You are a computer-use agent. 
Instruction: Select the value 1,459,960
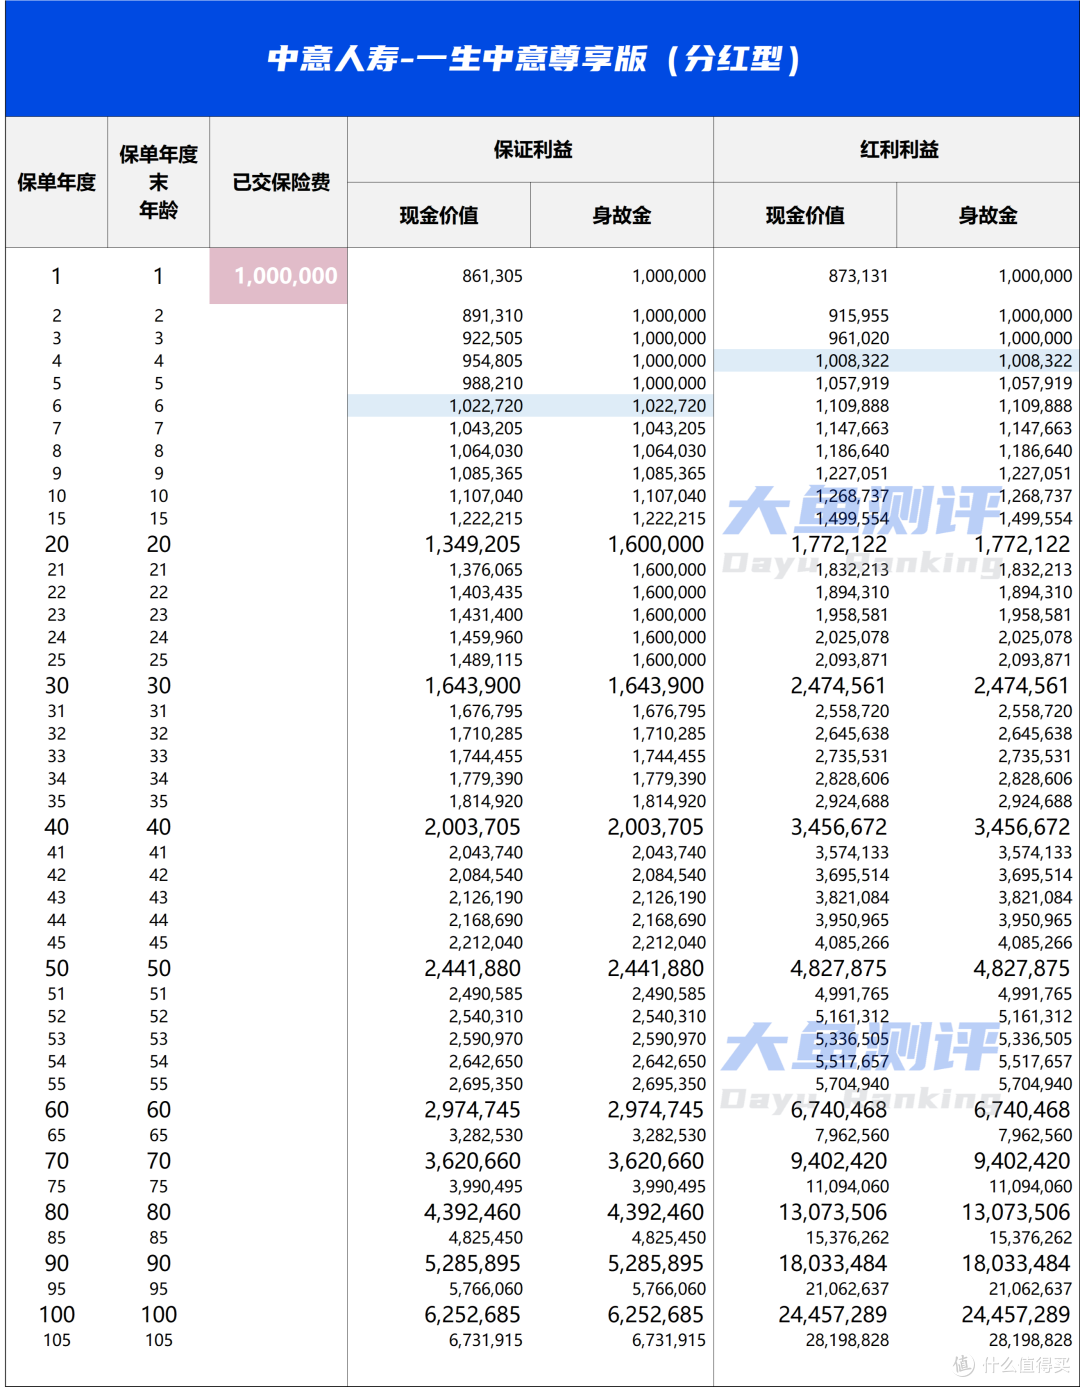click(486, 637)
